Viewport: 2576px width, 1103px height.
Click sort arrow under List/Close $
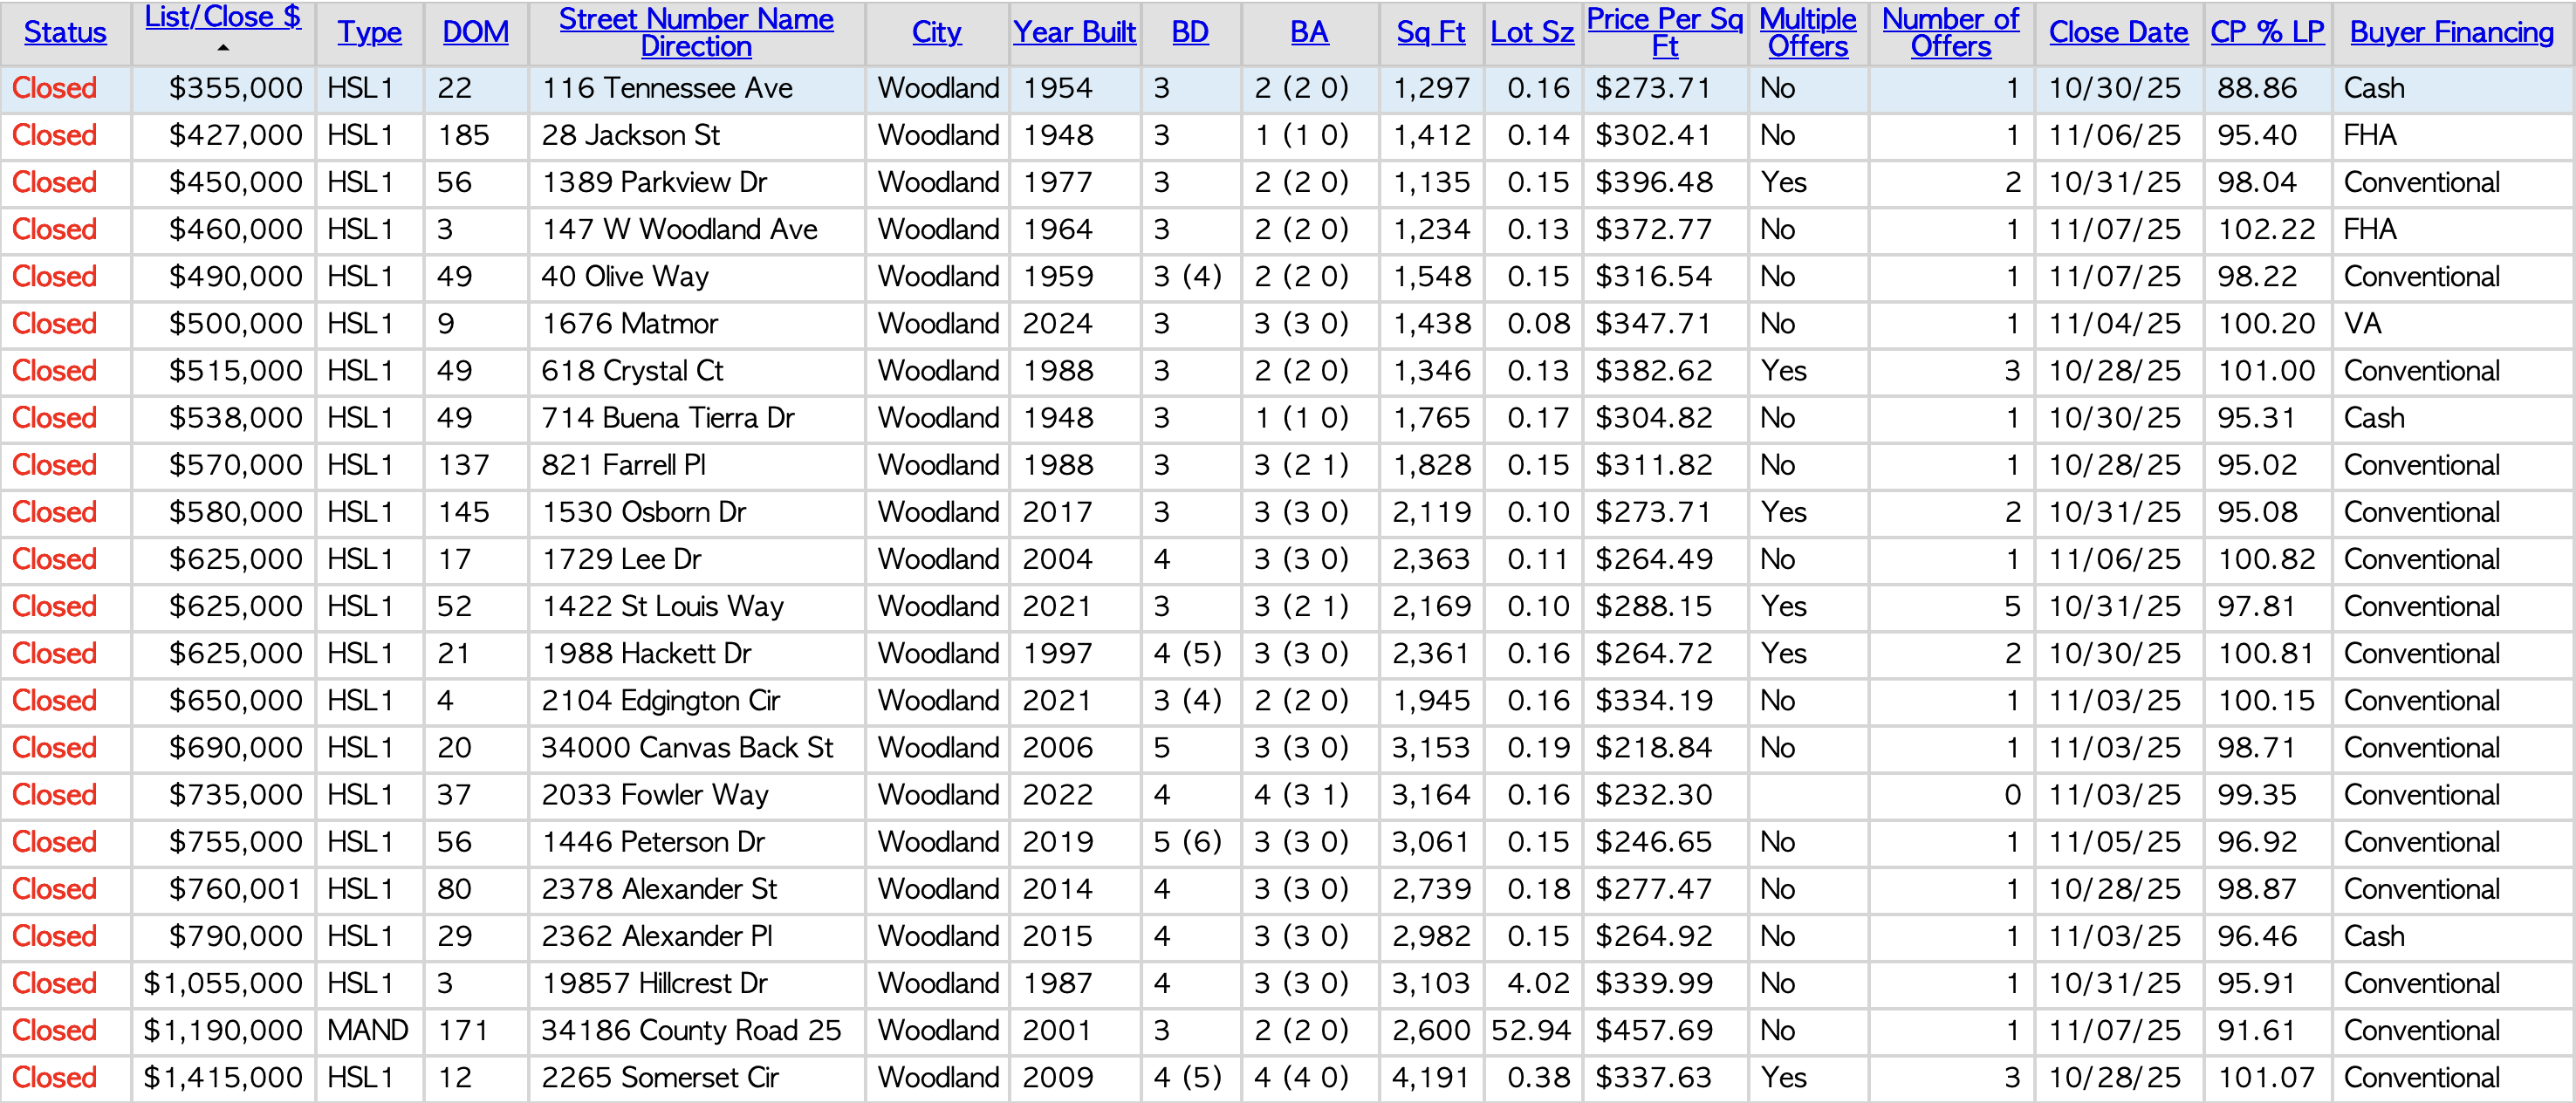point(223,47)
